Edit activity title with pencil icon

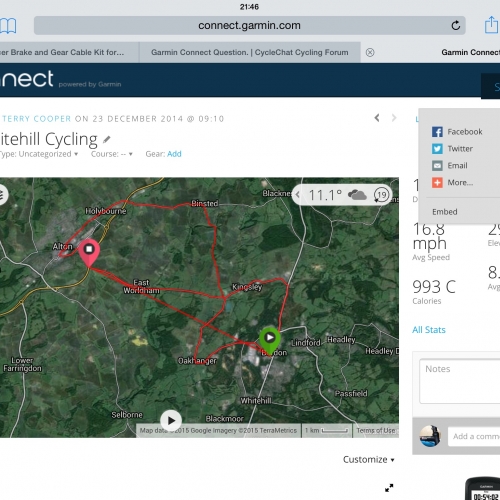(107, 139)
